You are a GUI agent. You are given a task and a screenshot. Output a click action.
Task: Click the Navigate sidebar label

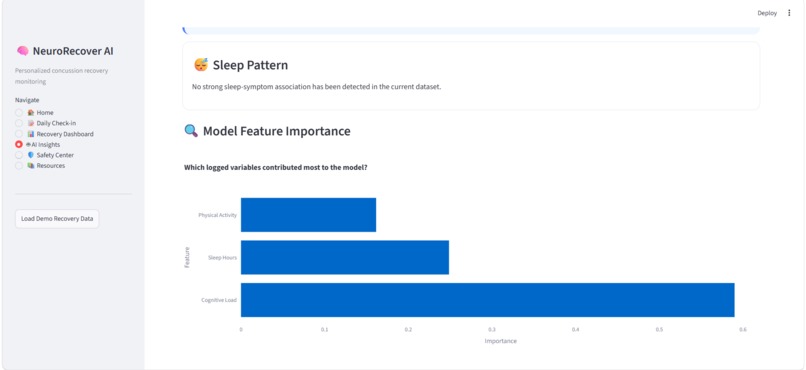click(27, 100)
